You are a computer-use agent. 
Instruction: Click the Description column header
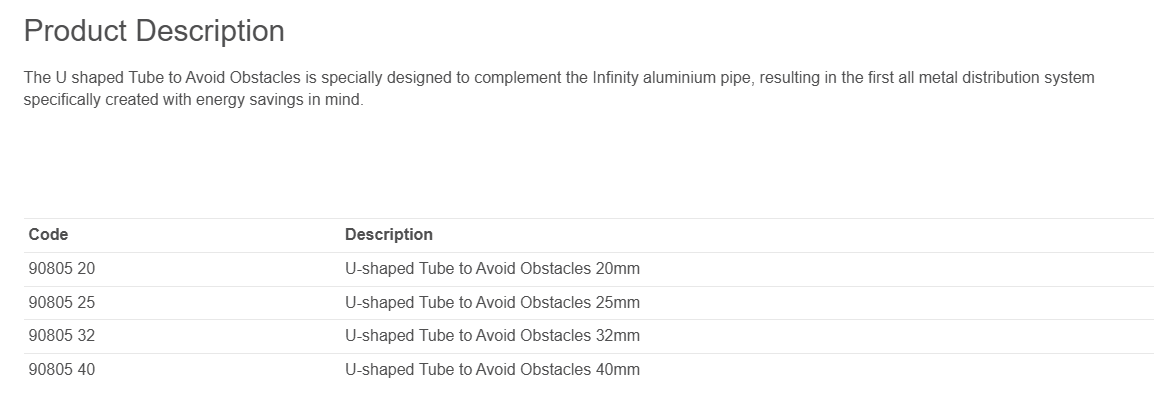[x=388, y=234]
